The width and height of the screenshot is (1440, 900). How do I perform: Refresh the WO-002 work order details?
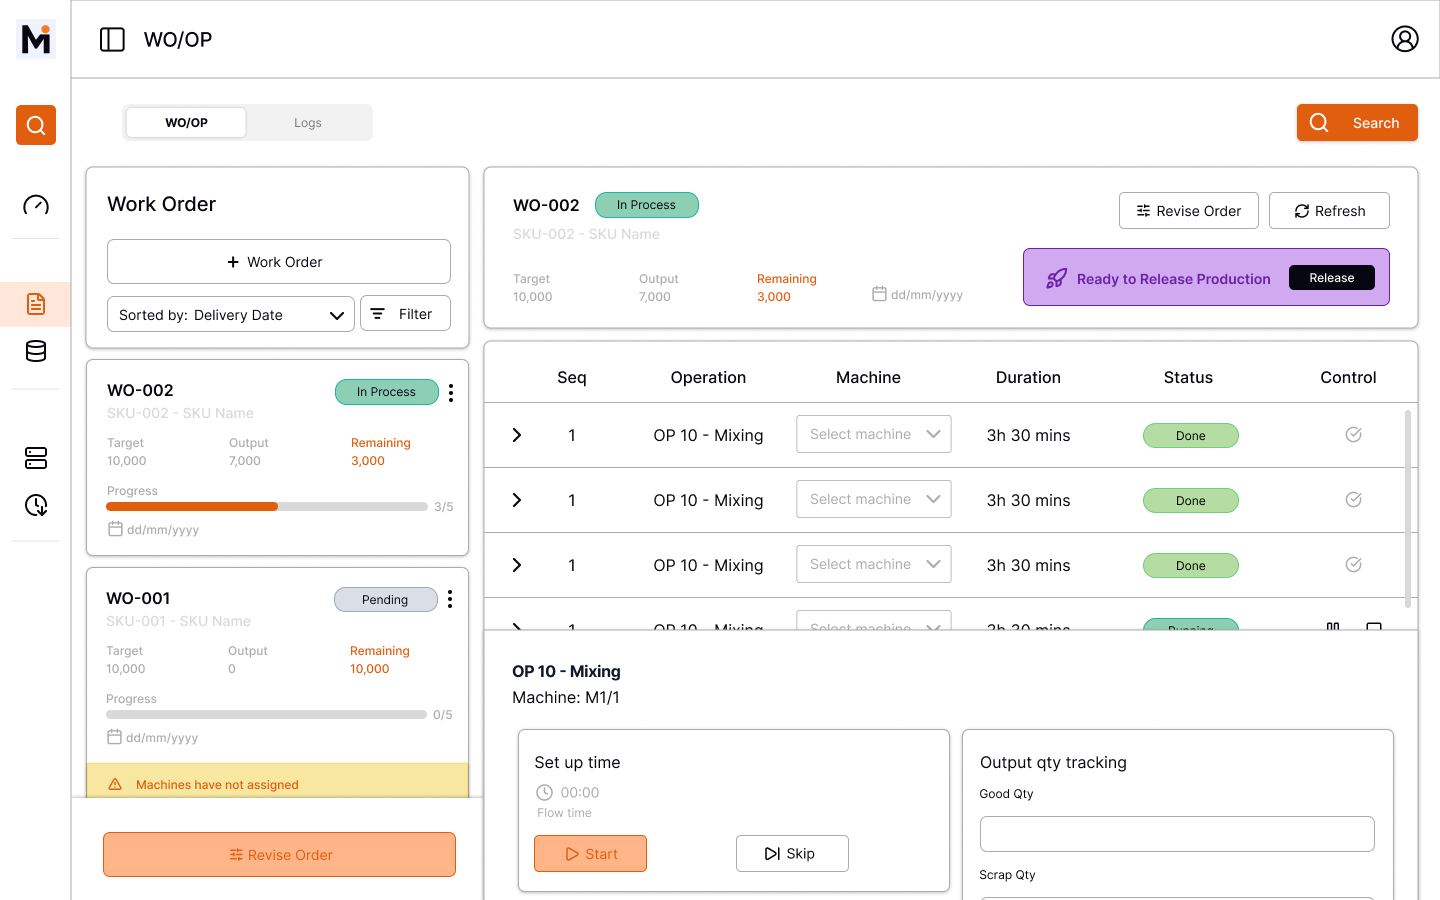tap(1329, 210)
